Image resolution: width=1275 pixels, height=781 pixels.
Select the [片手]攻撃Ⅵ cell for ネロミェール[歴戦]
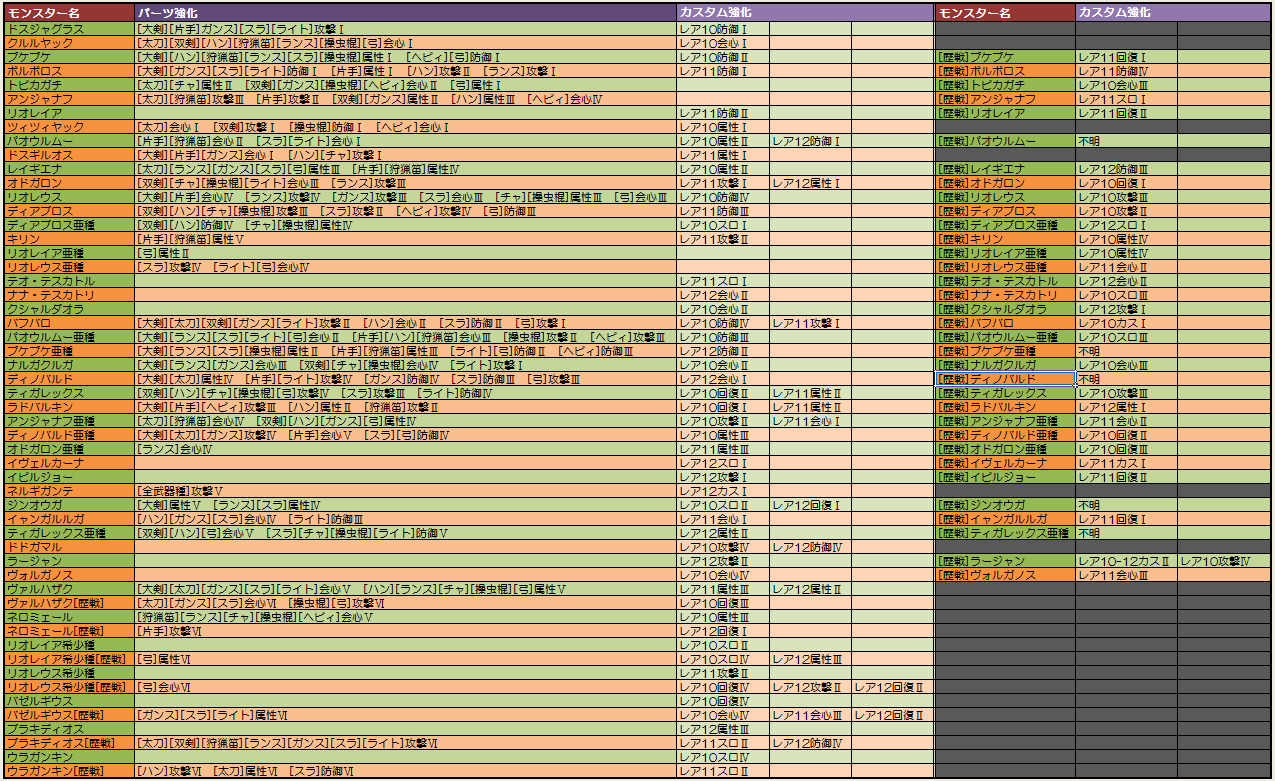pyautogui.click(x=406, y=631)
